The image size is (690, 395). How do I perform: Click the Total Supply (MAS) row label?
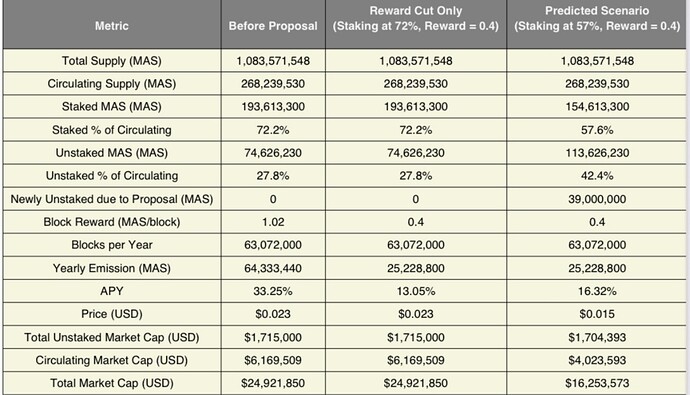[x=112, y=61]
